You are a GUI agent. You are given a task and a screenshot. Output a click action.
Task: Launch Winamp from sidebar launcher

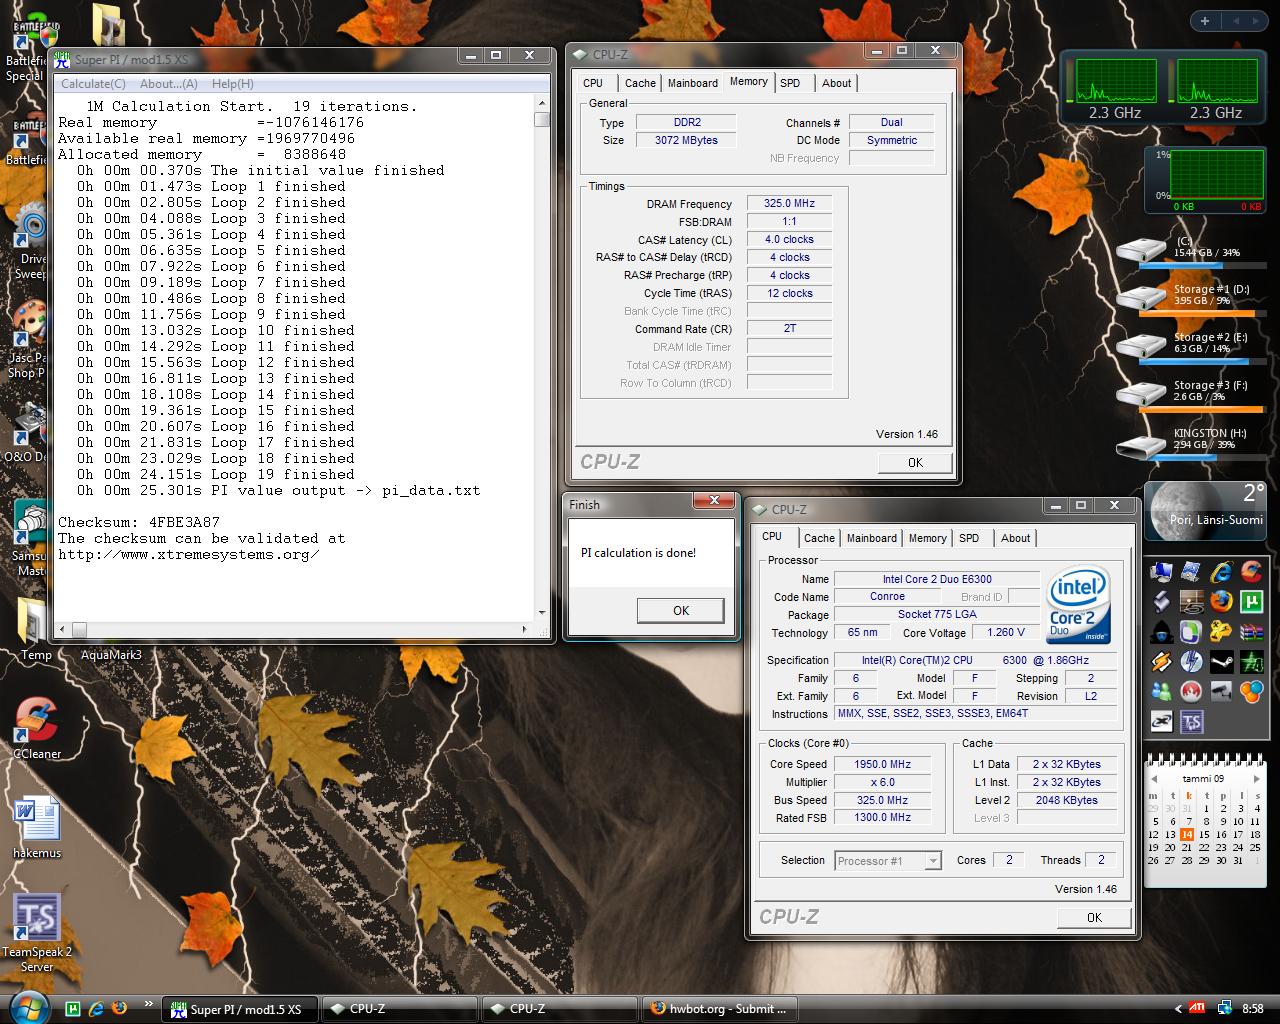point(1162,661)
